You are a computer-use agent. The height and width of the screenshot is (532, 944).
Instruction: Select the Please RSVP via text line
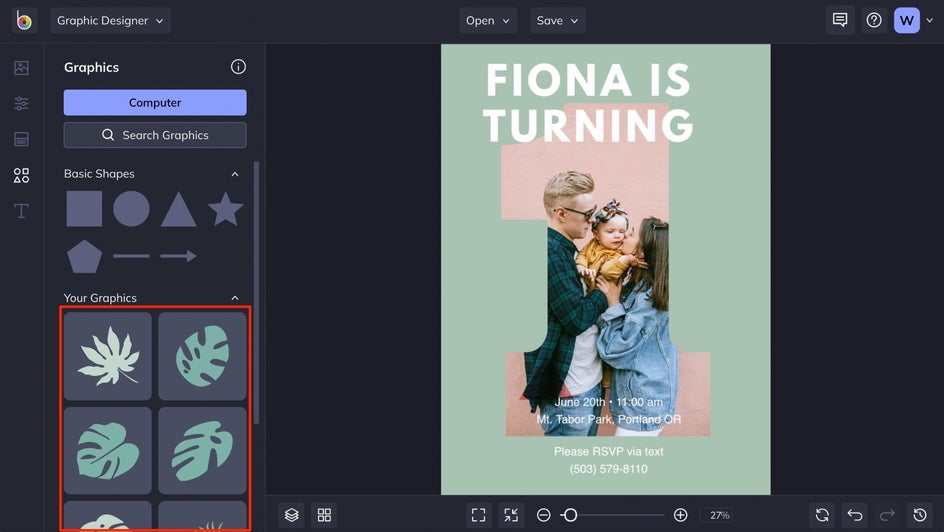pos(609,451)
